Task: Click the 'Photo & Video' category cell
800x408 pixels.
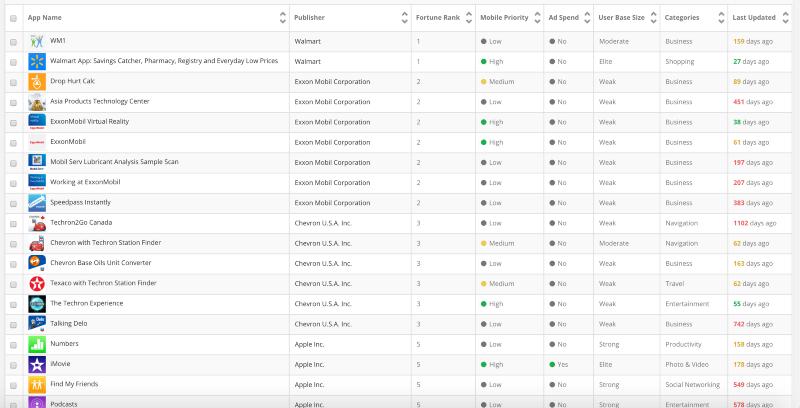Action: coord(686,365)
